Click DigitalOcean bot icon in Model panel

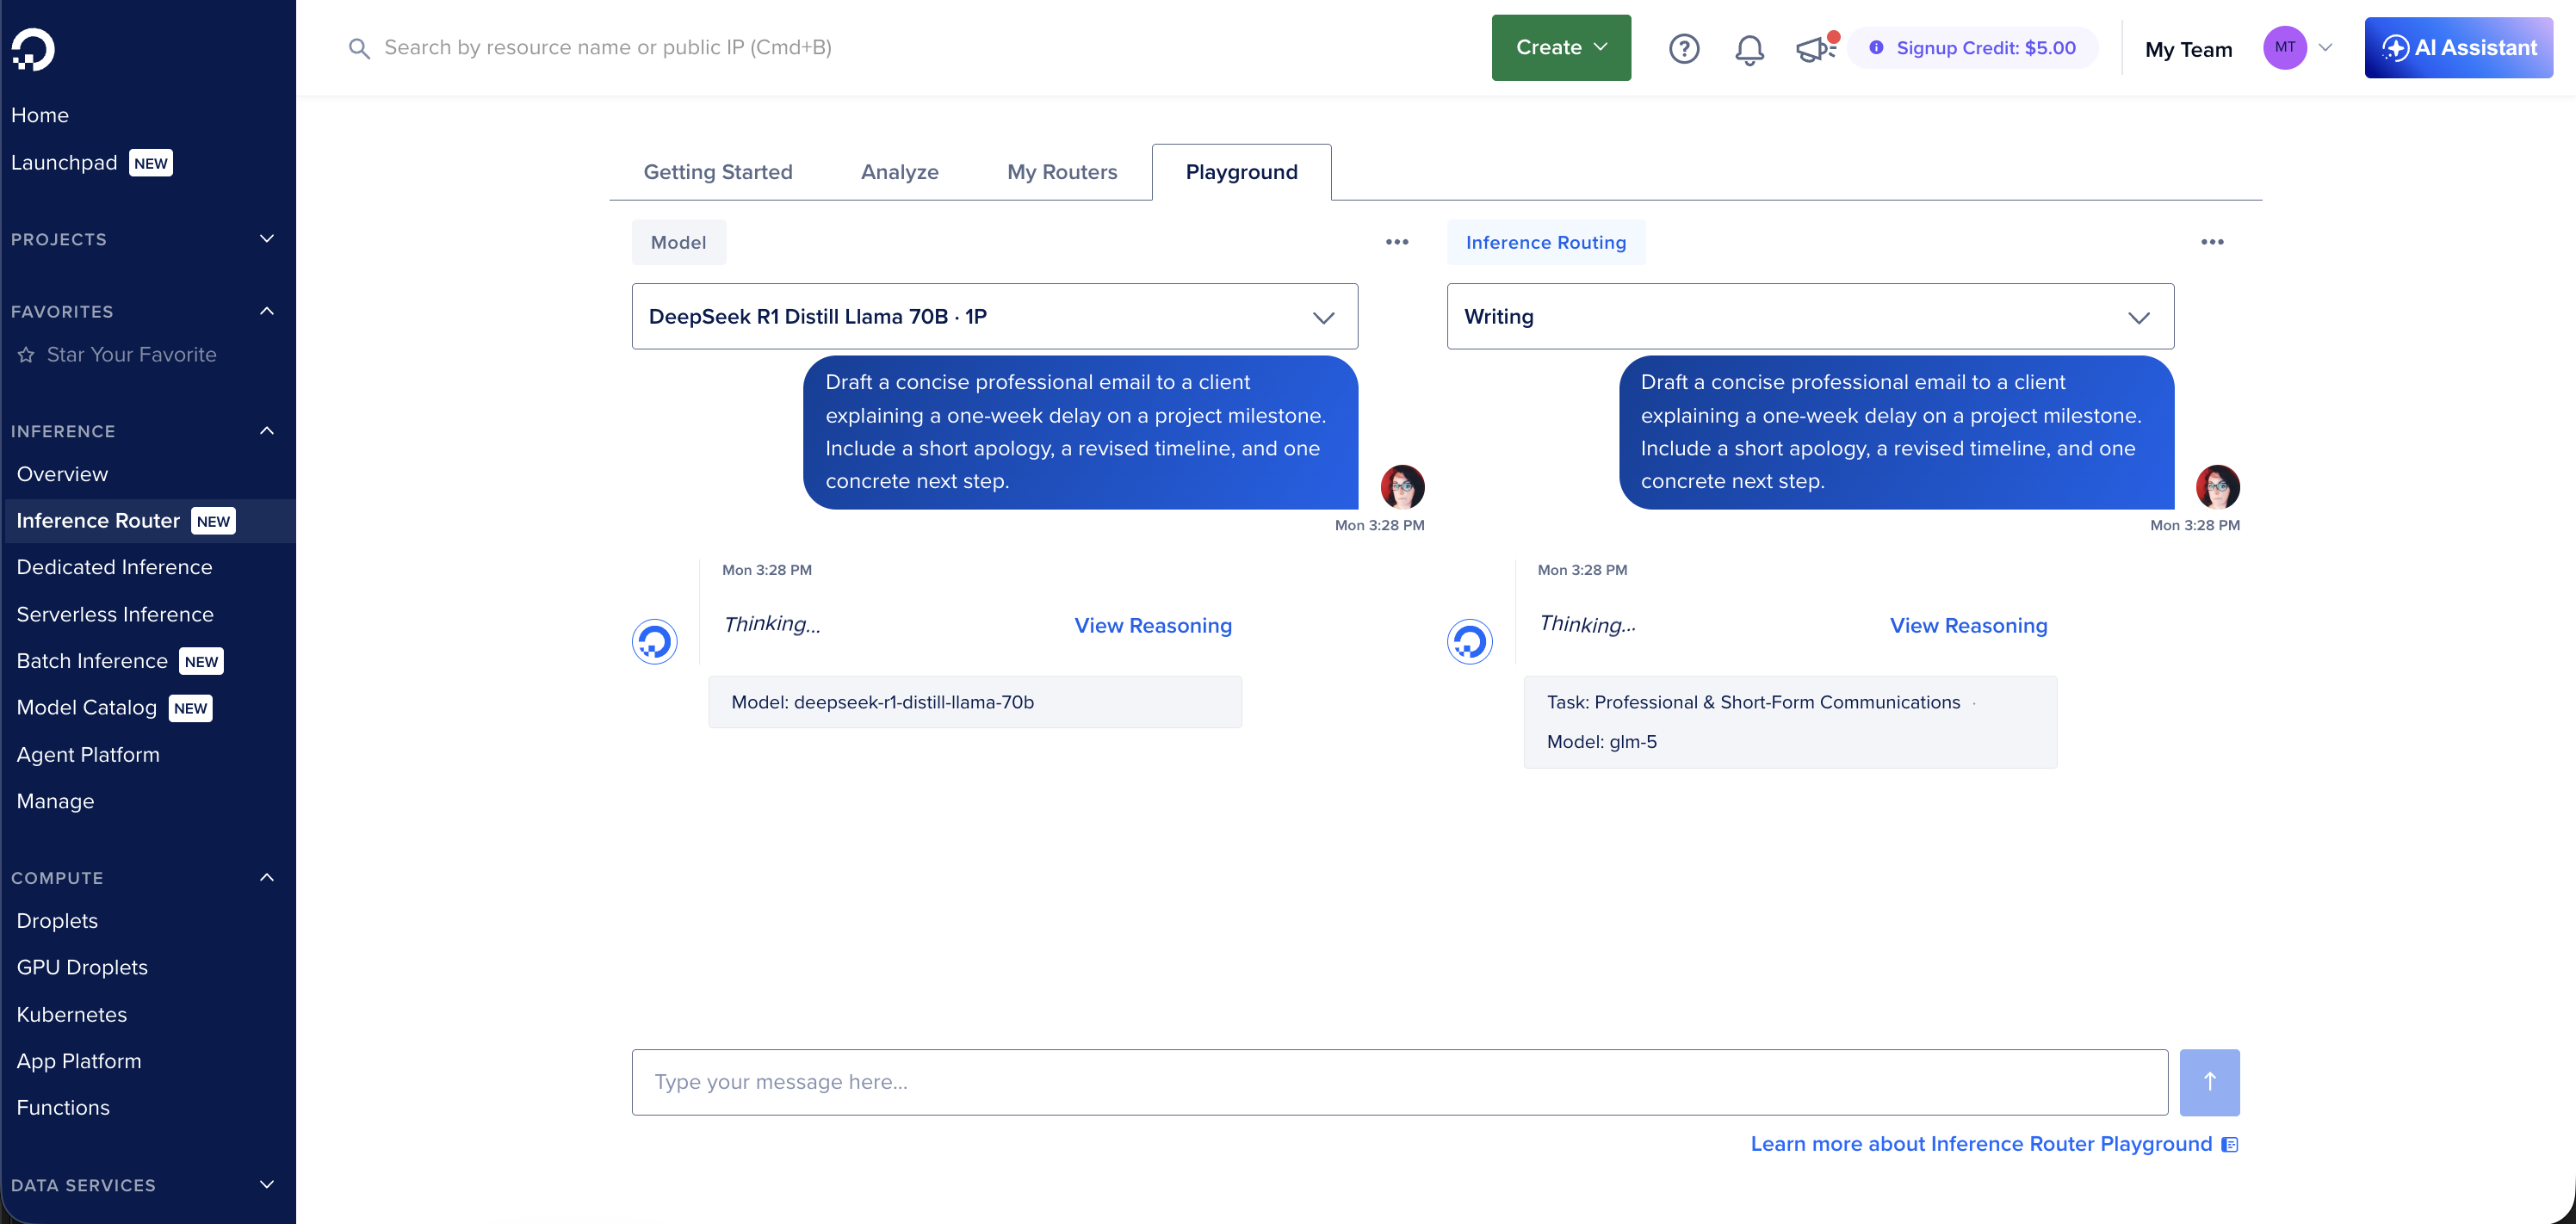[655, 641]
